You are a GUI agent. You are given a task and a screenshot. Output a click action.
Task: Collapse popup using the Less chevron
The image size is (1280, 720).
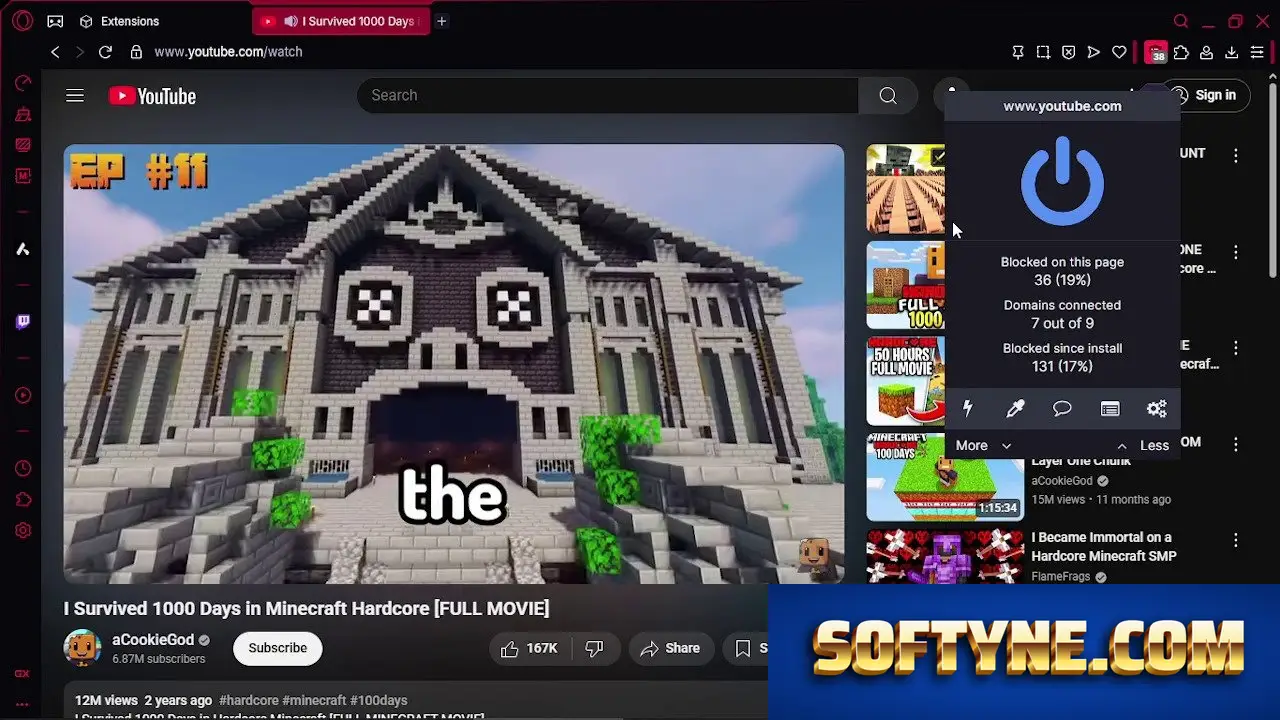point(1142,445)
